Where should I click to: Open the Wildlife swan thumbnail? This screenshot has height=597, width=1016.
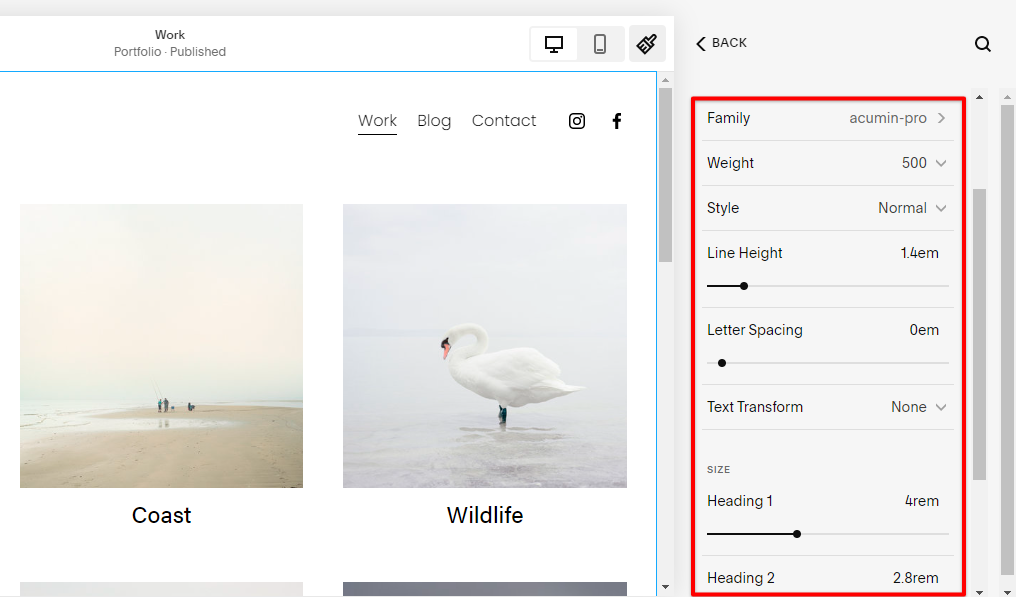[x=485, y=346]
